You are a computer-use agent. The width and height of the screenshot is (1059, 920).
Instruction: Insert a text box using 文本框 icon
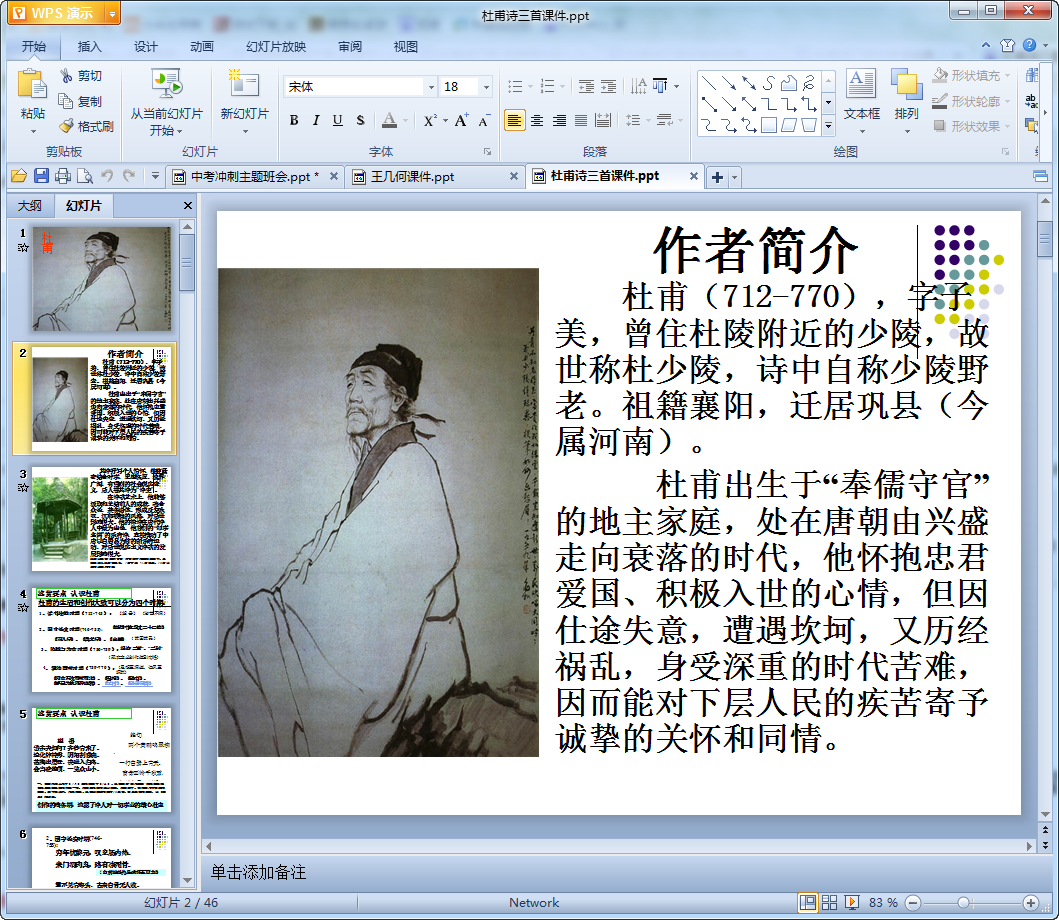(861, 85)
